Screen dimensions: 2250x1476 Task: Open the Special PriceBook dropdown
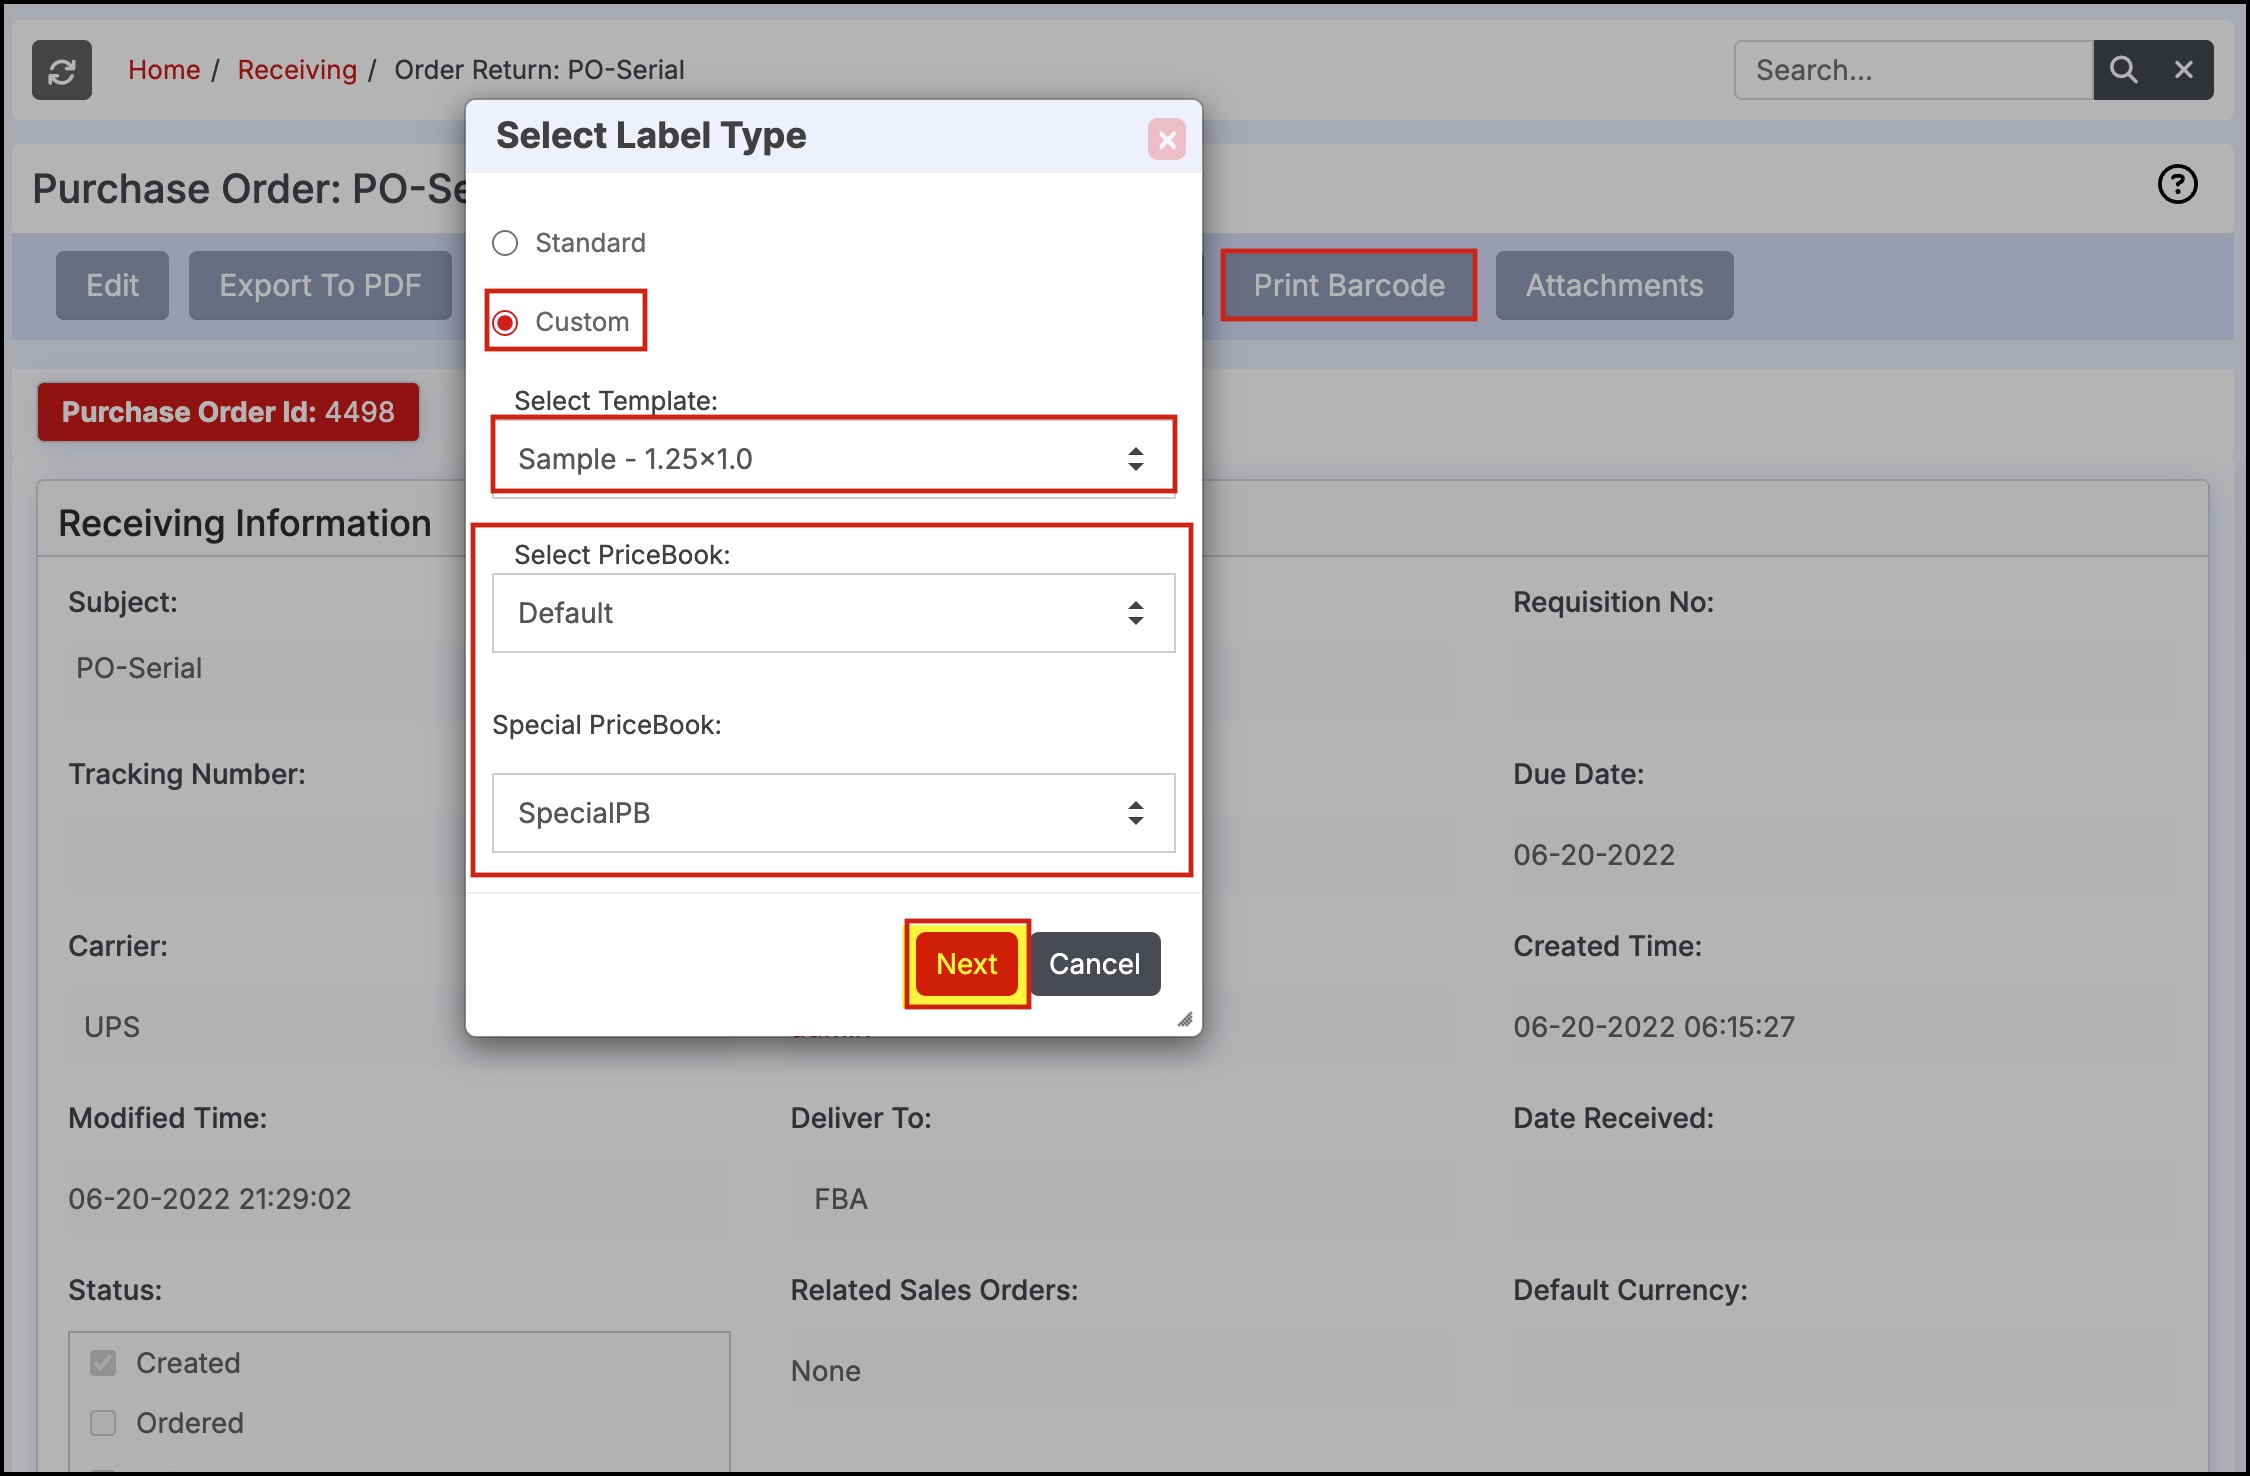pos(833,813)
